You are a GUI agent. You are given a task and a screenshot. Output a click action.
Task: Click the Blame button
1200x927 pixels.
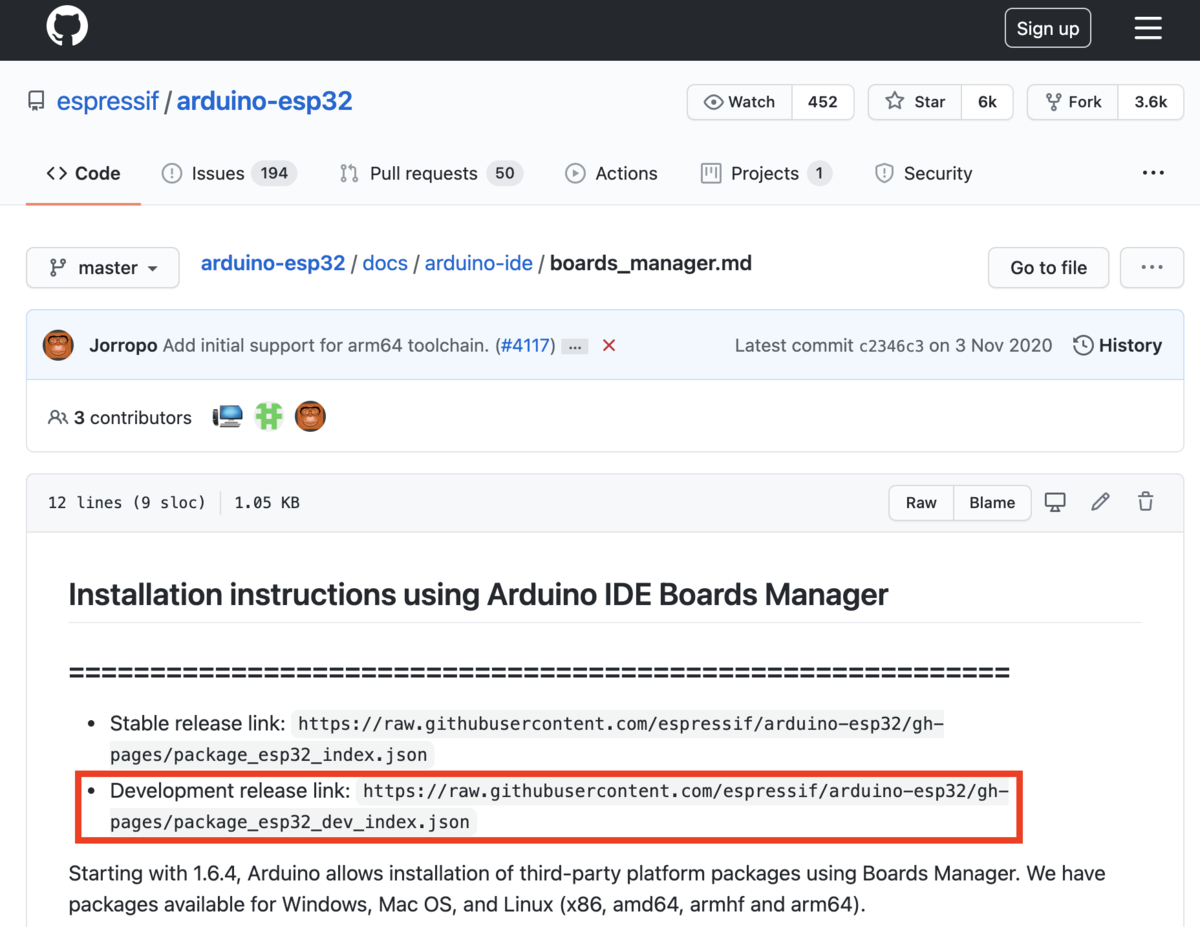[992, 503]
